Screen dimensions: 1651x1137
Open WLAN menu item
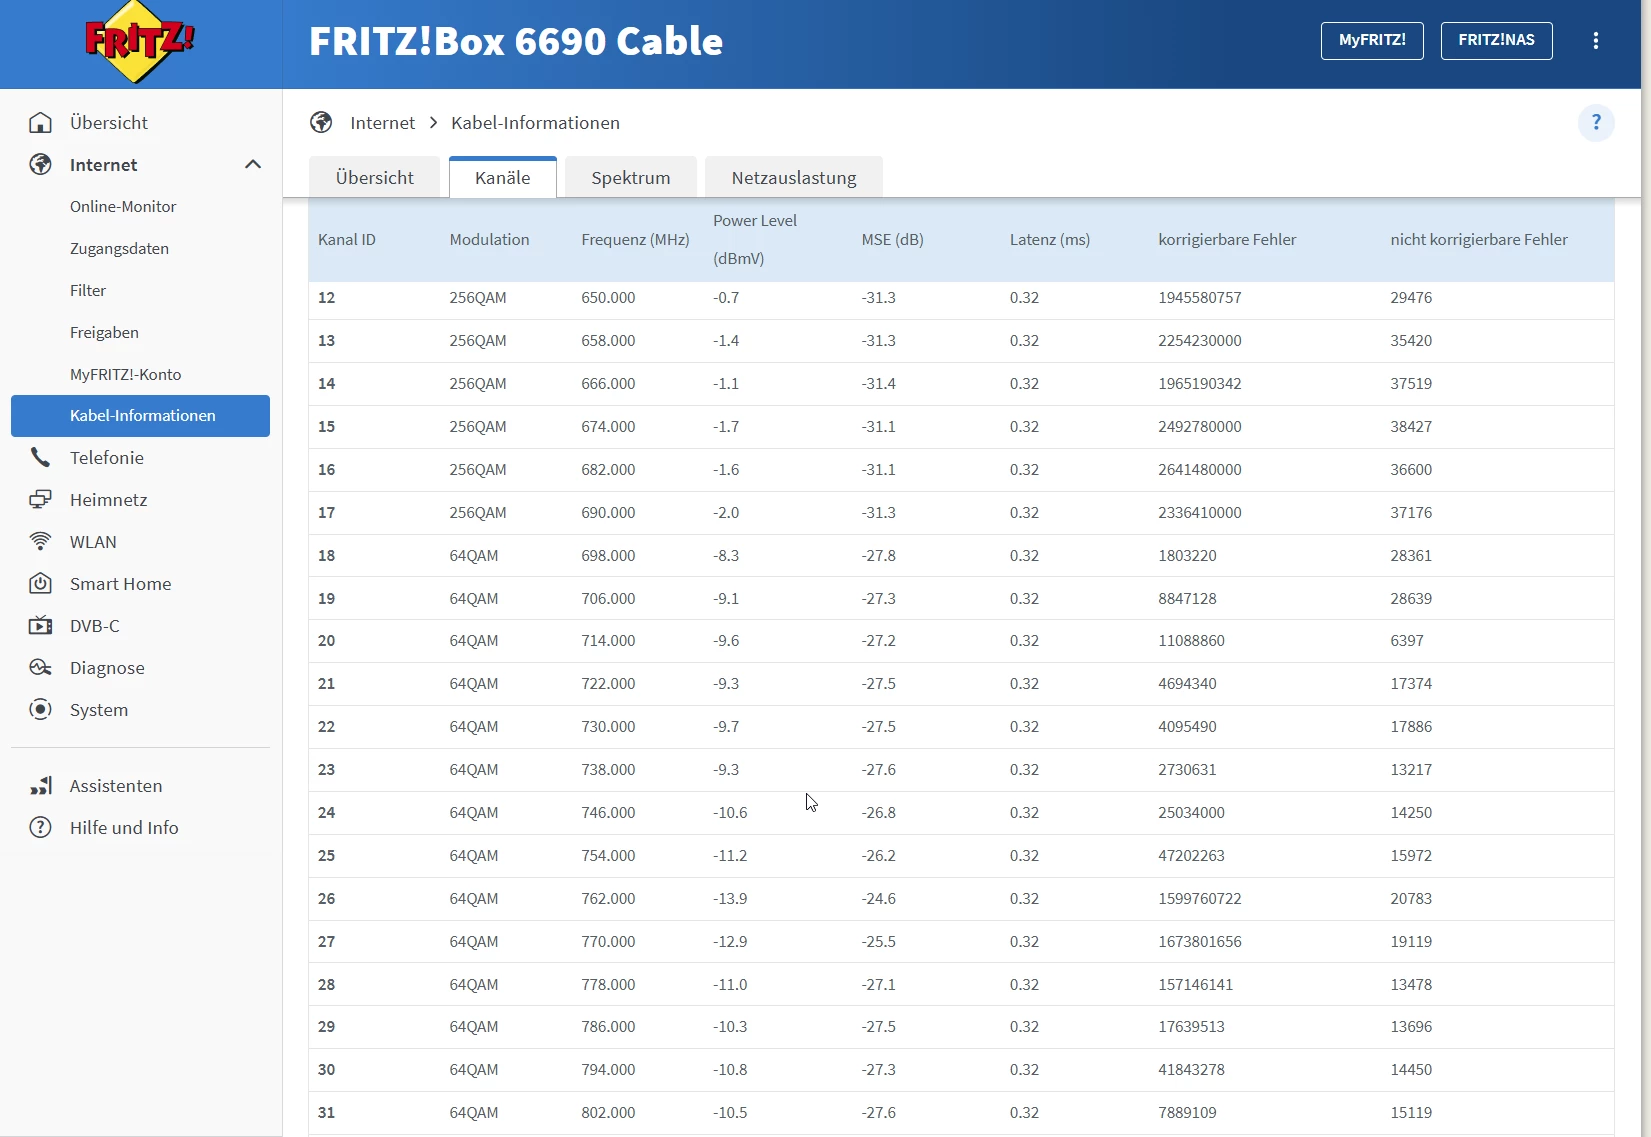[93, 542]
